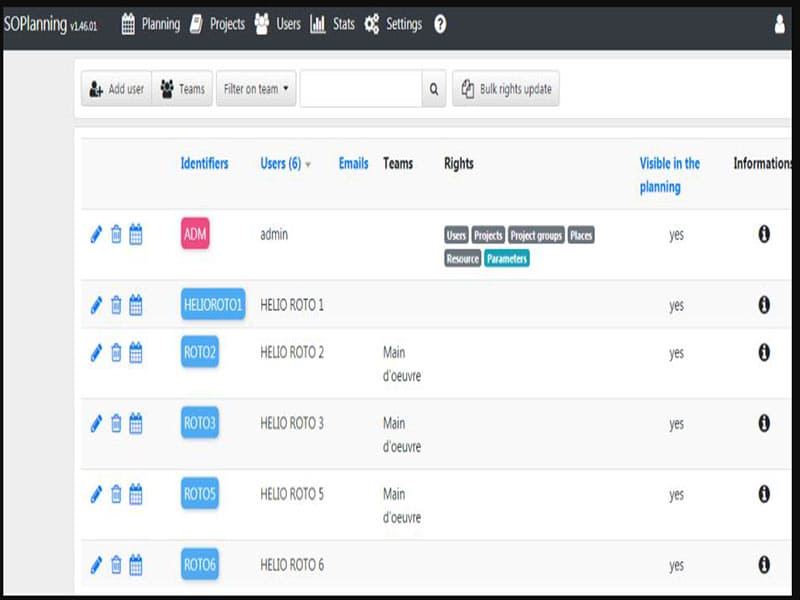The height and width of the screenshot is (600, 800).
Task: Click the Places rights tag
Action: (581, 235)
